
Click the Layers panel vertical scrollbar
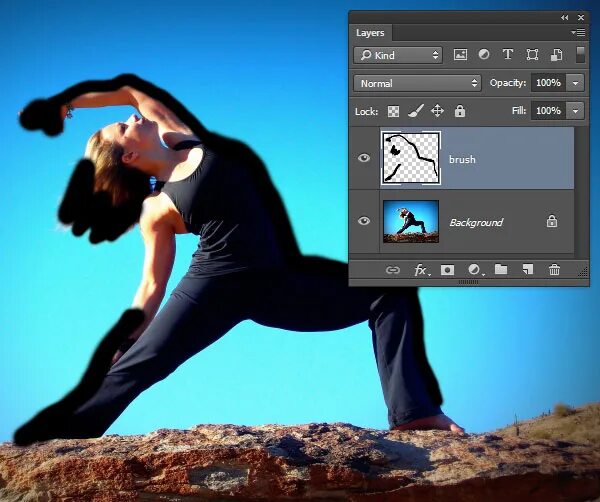pos(581,191)
